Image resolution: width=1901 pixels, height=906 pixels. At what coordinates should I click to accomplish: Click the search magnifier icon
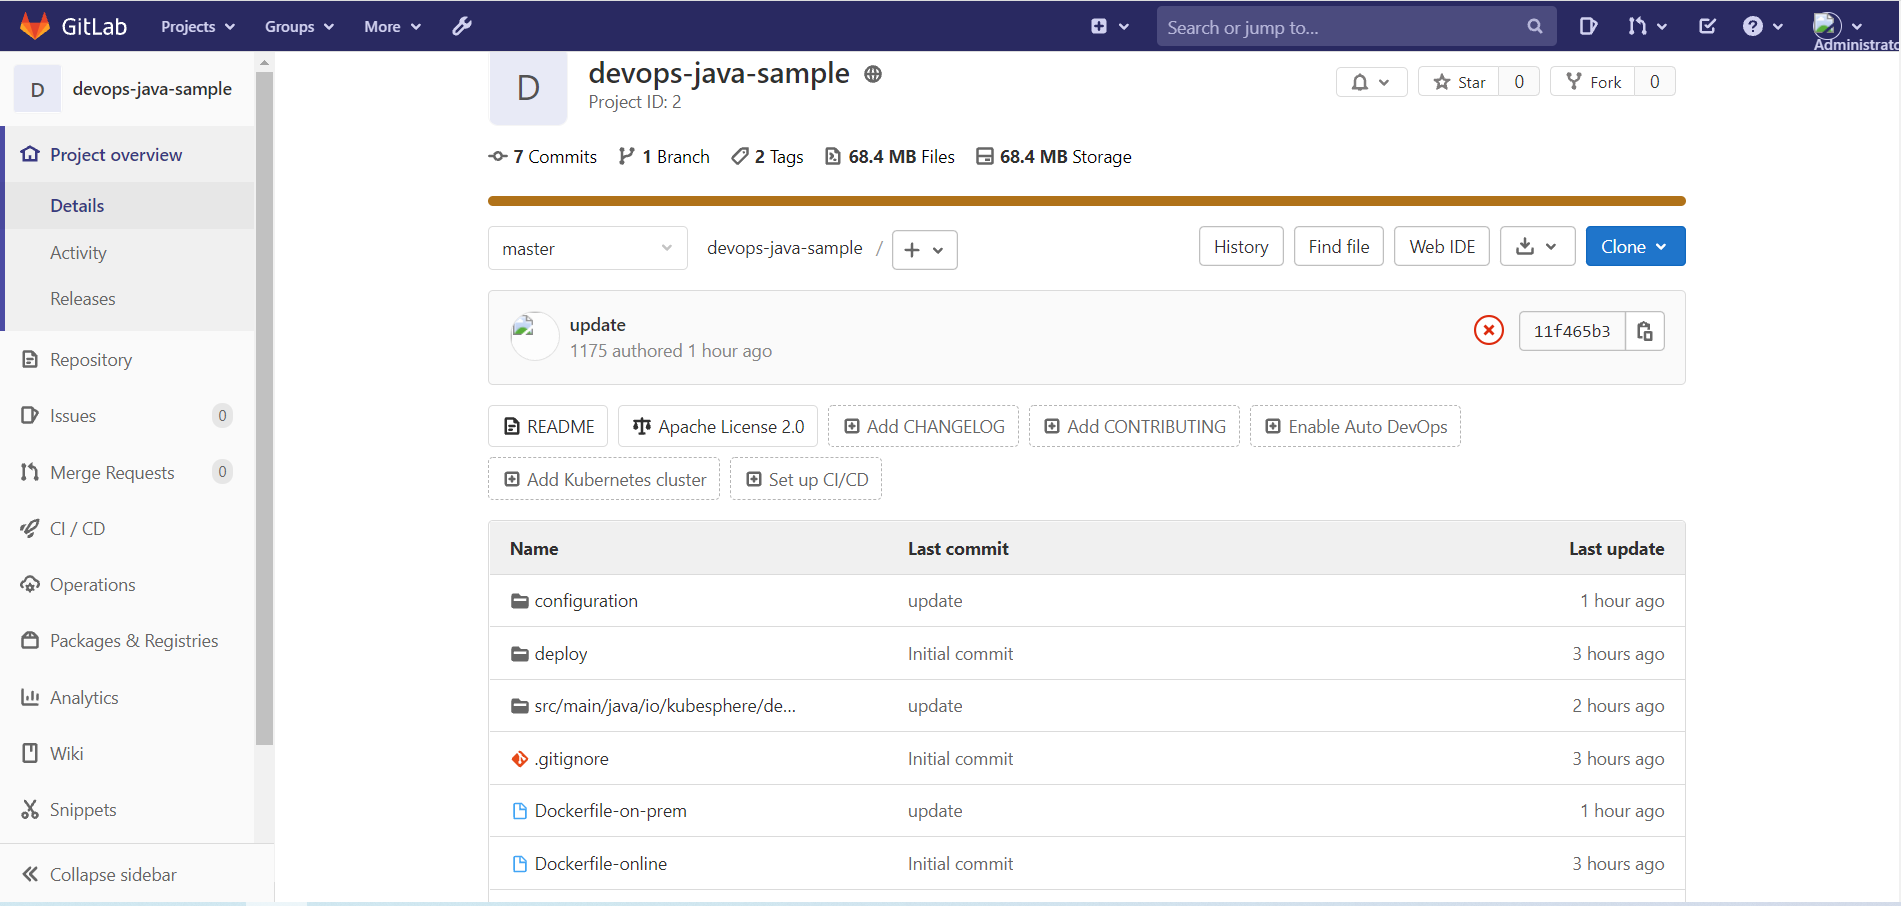[x=1534, y=27]
